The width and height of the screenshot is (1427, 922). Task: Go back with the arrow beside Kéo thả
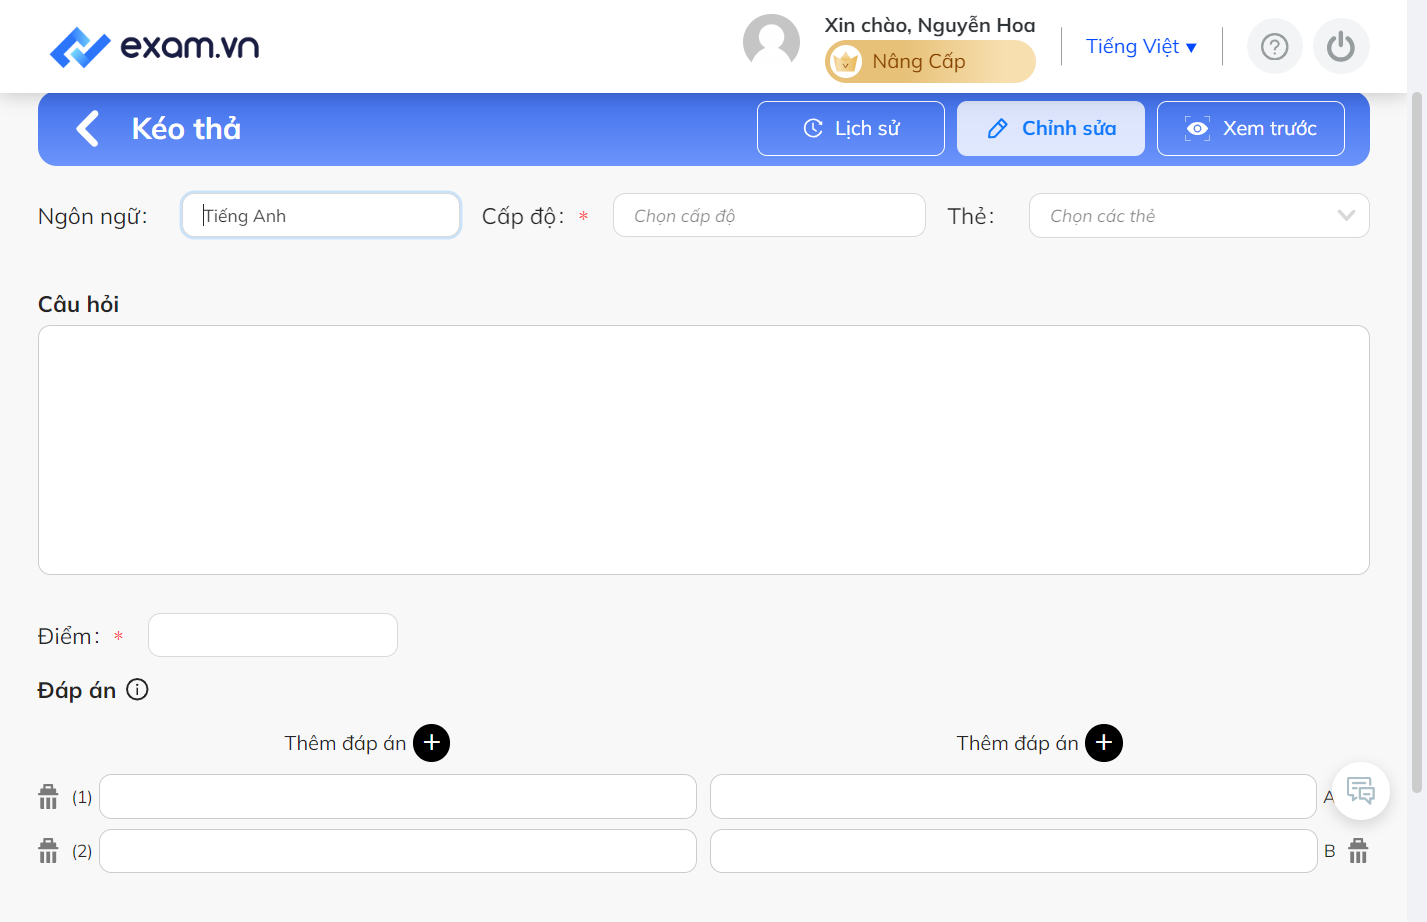pos(88,128)
